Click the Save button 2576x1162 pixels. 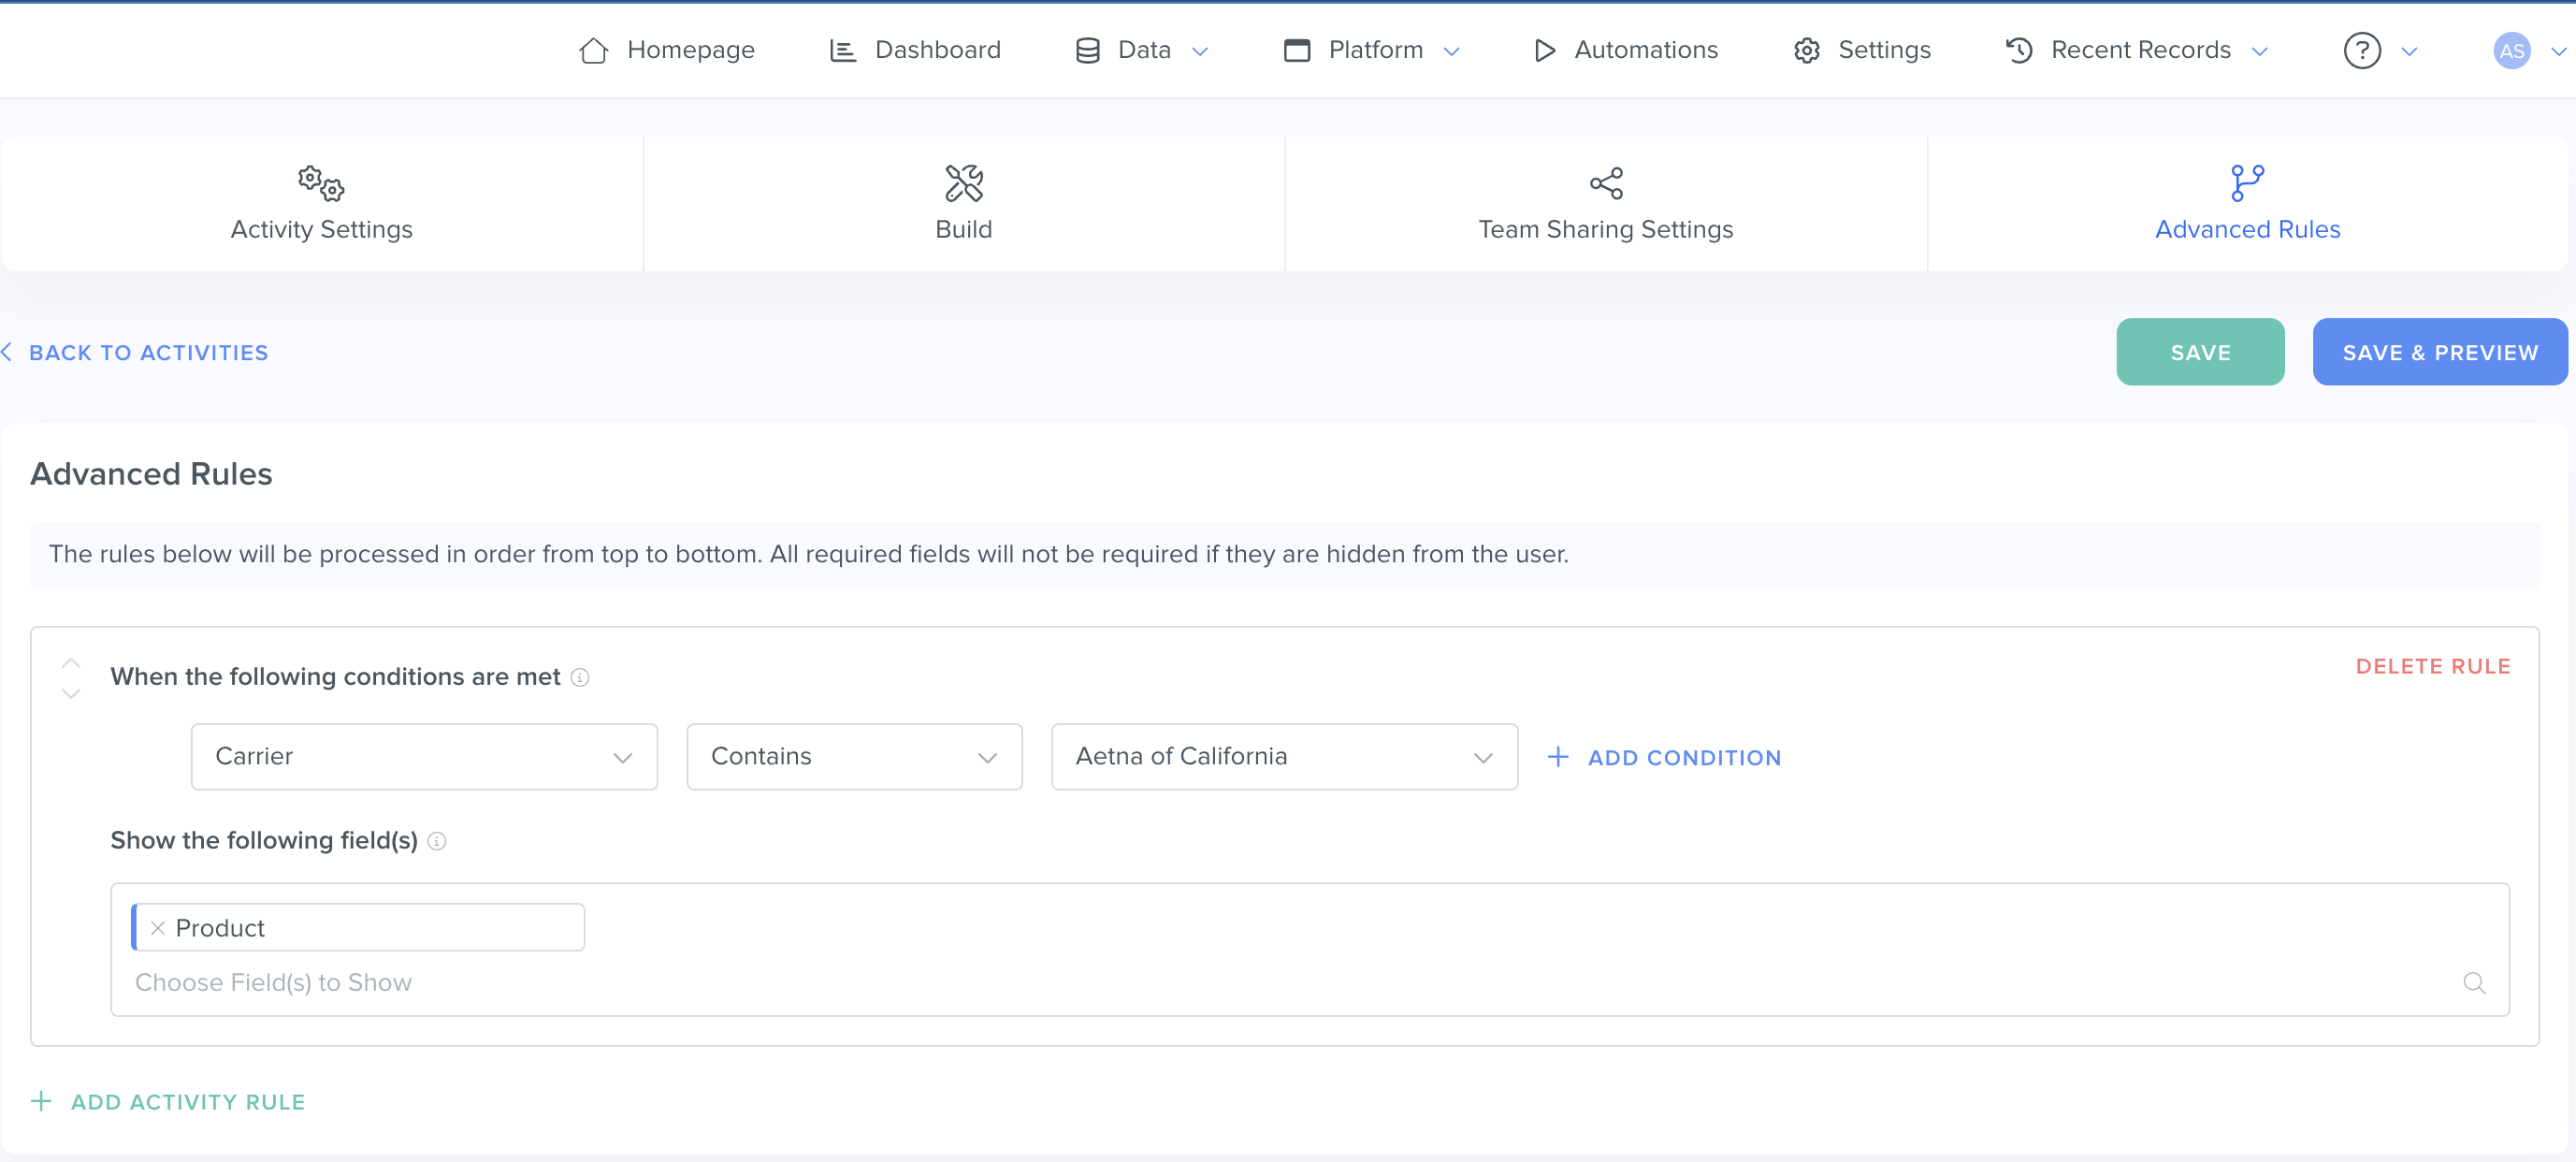tap(2199, 352)
